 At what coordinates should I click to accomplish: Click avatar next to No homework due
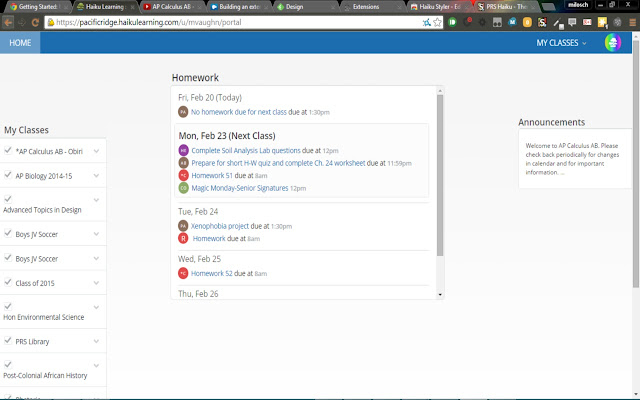coord(183,111)
